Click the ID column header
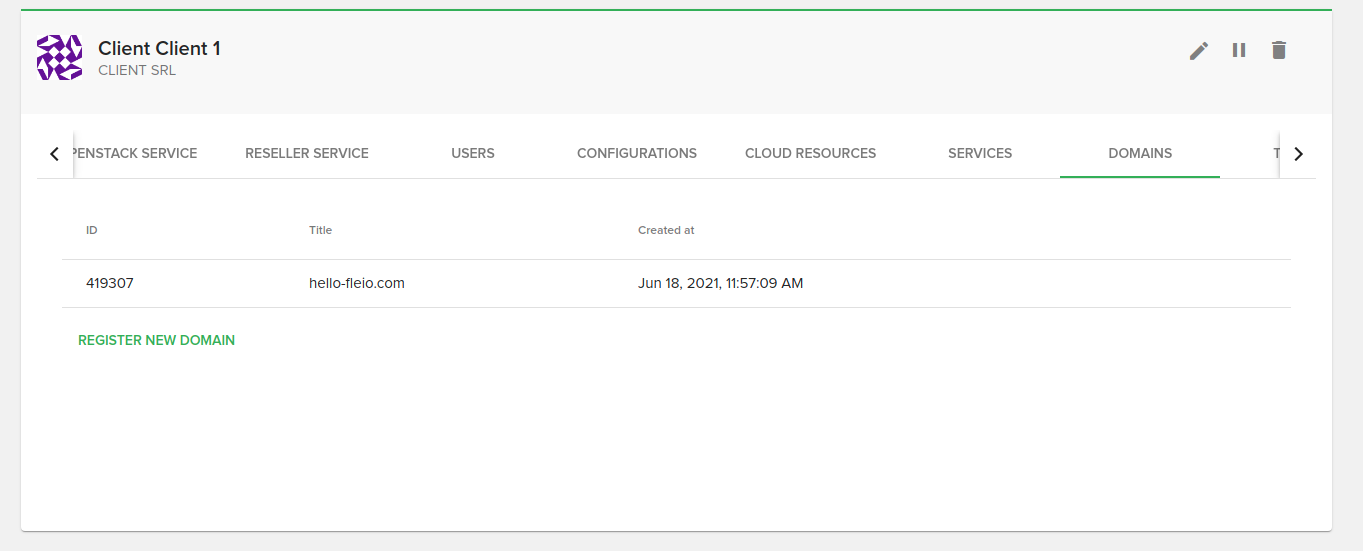 coord(92,230)
